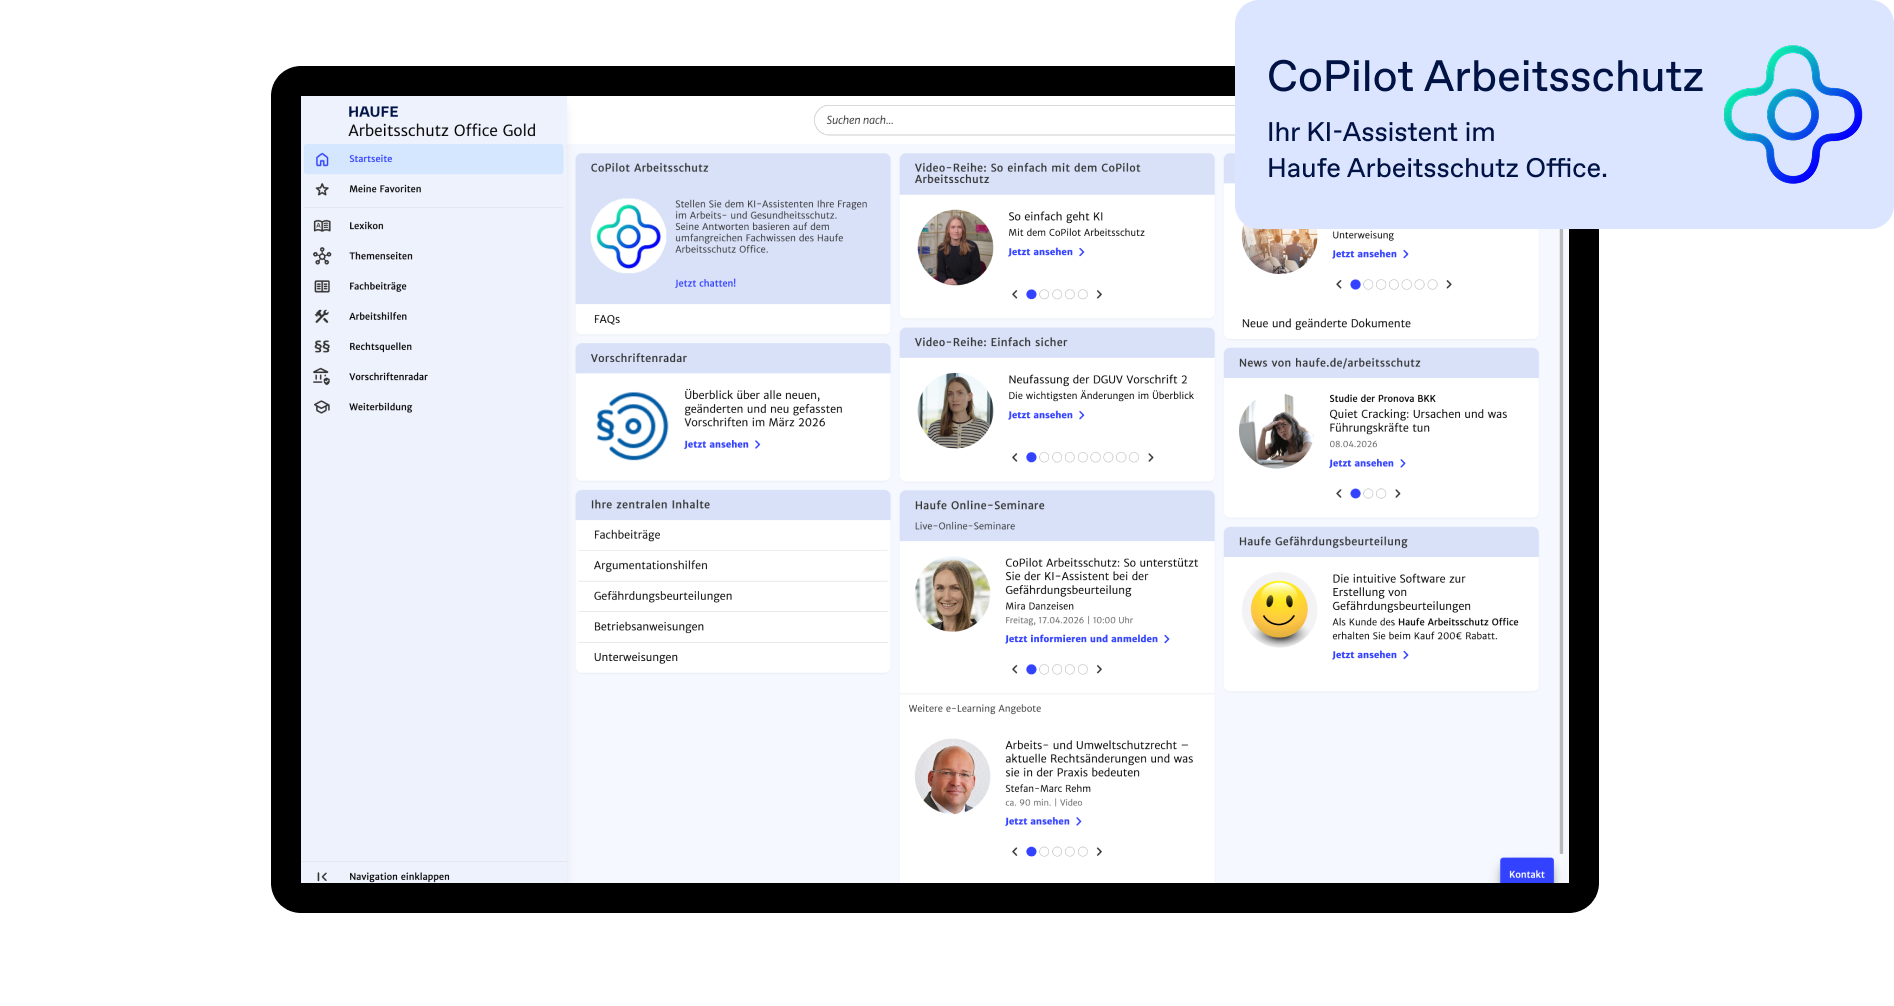Click the Startseite home icon

click(322, 159)
